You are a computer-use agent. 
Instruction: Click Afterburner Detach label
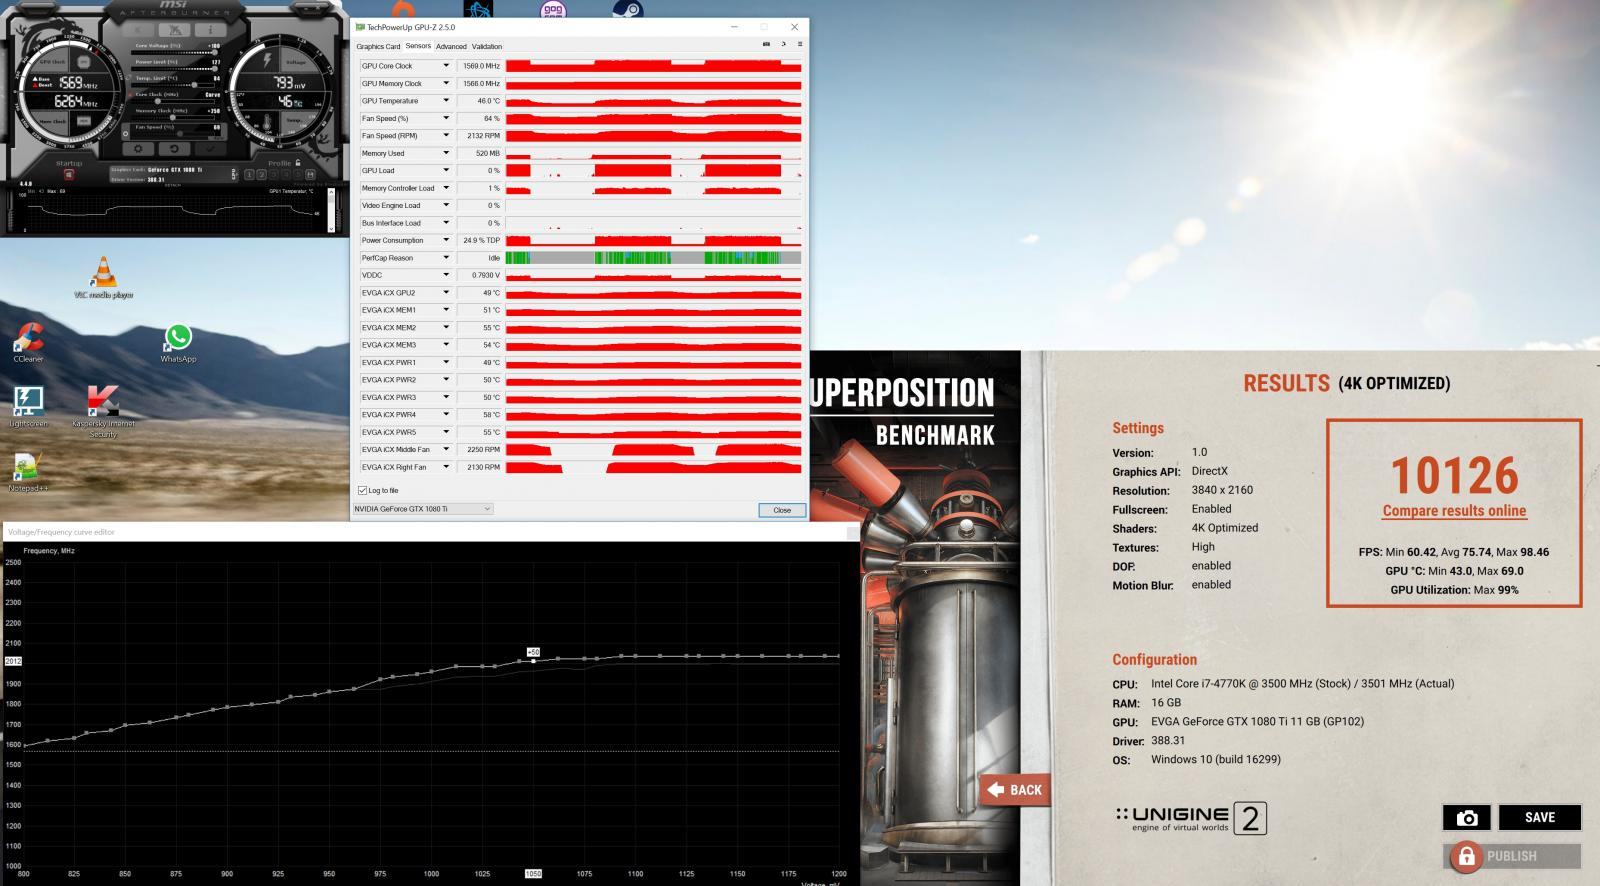[x=175, y=185]
